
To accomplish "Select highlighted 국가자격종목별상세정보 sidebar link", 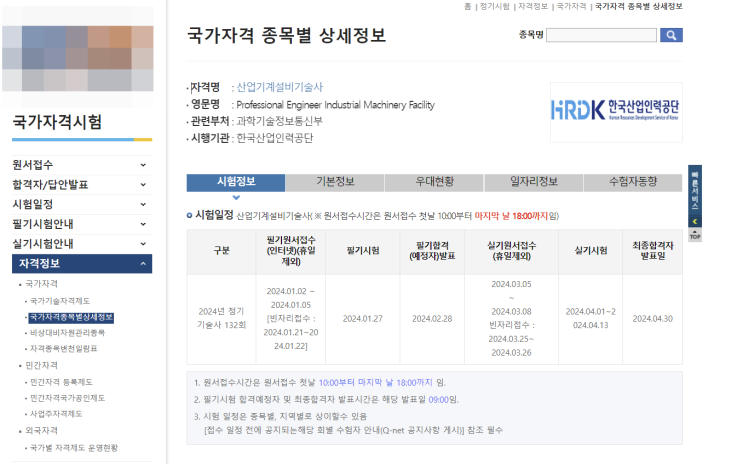I will click(71, 317).
